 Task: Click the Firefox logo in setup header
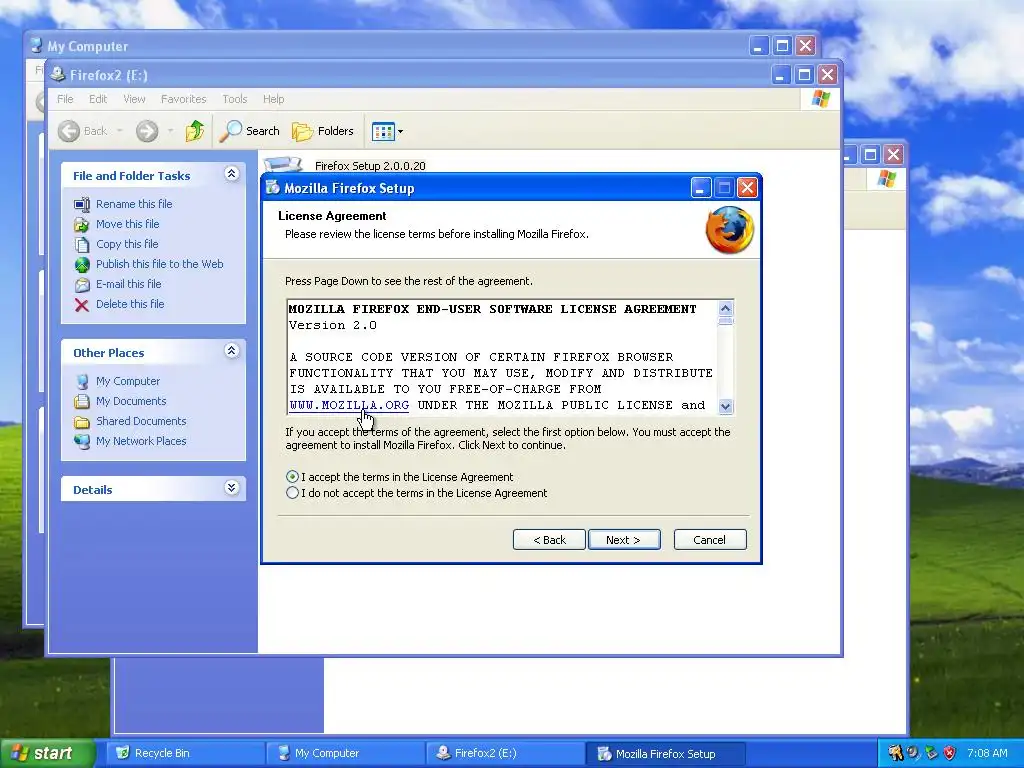[x=729, y=230]
